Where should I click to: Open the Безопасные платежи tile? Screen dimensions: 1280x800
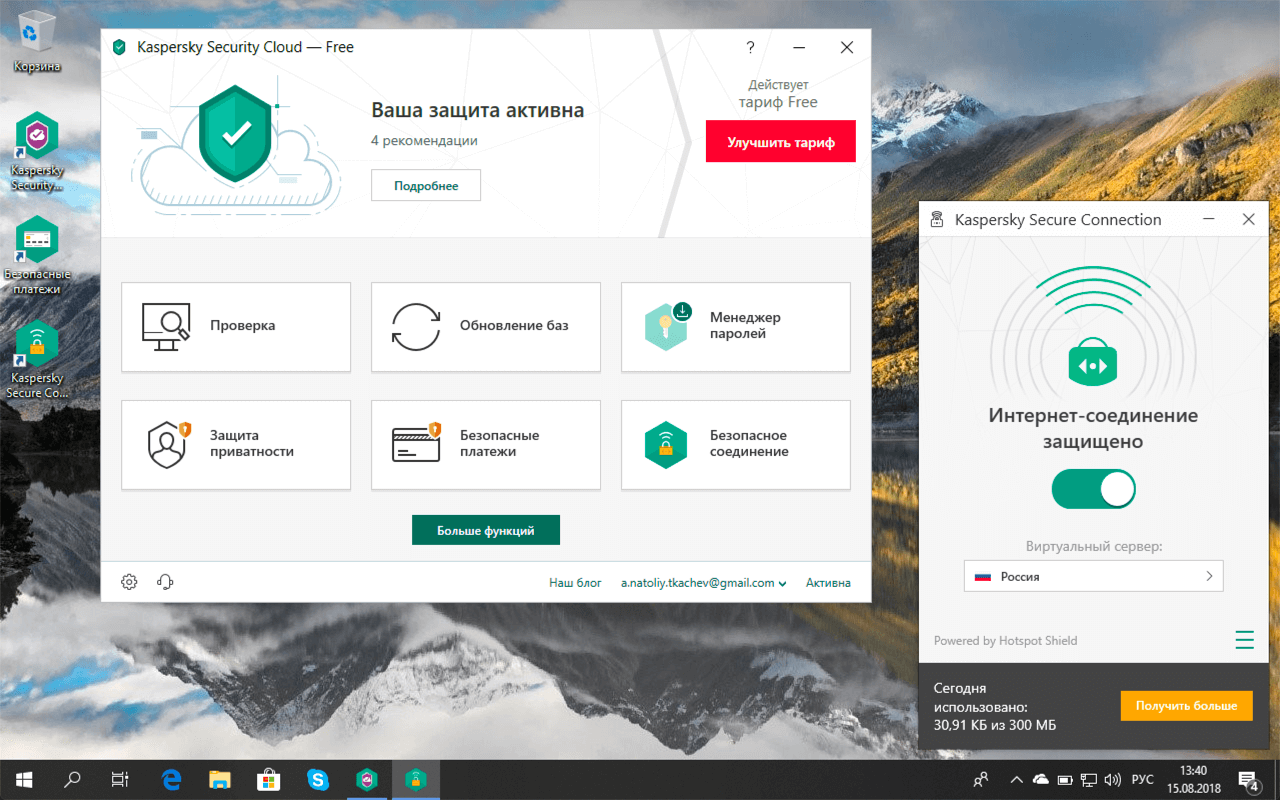pyautogui.click(x=486, y=444)
